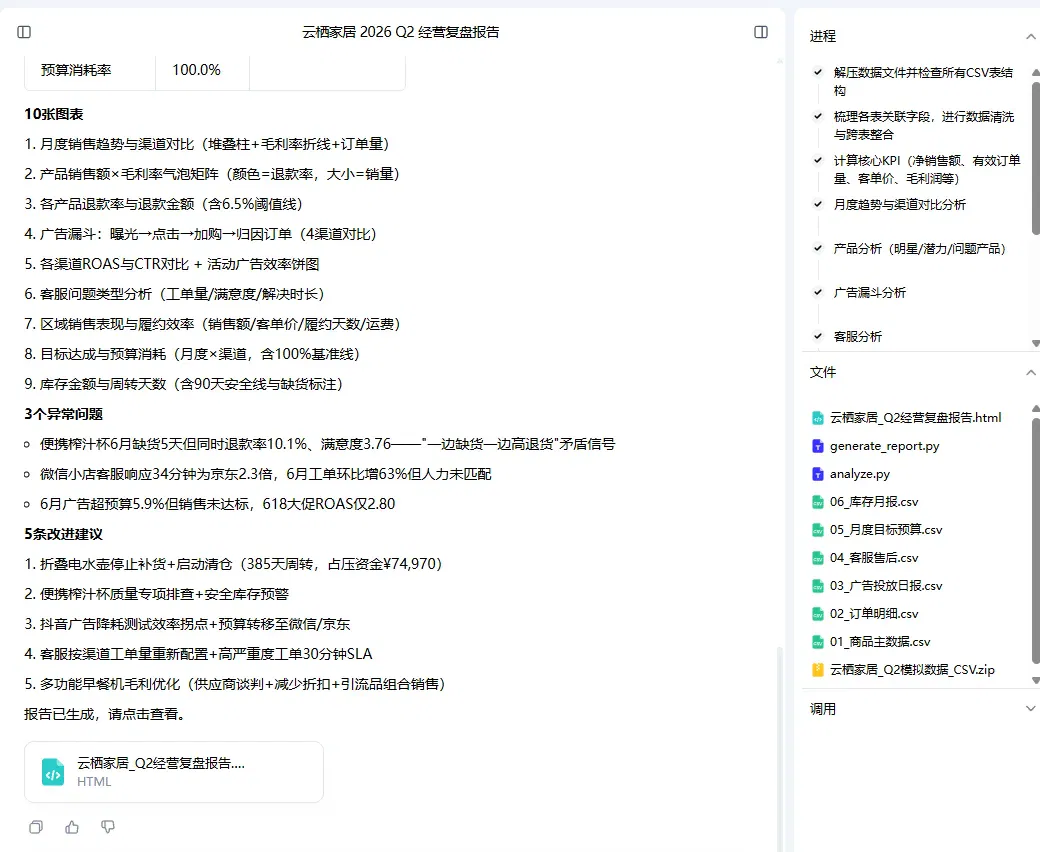Screen dimensions: 1040x852
Task: Click the 云栖家居 2026 Q2 经营复盘报告 title
Action: [x=401, y=32]
